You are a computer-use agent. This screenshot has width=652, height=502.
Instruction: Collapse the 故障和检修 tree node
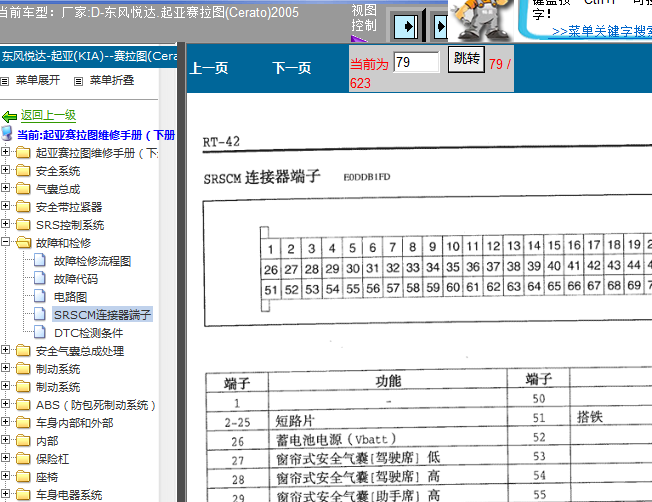(5, 241)
